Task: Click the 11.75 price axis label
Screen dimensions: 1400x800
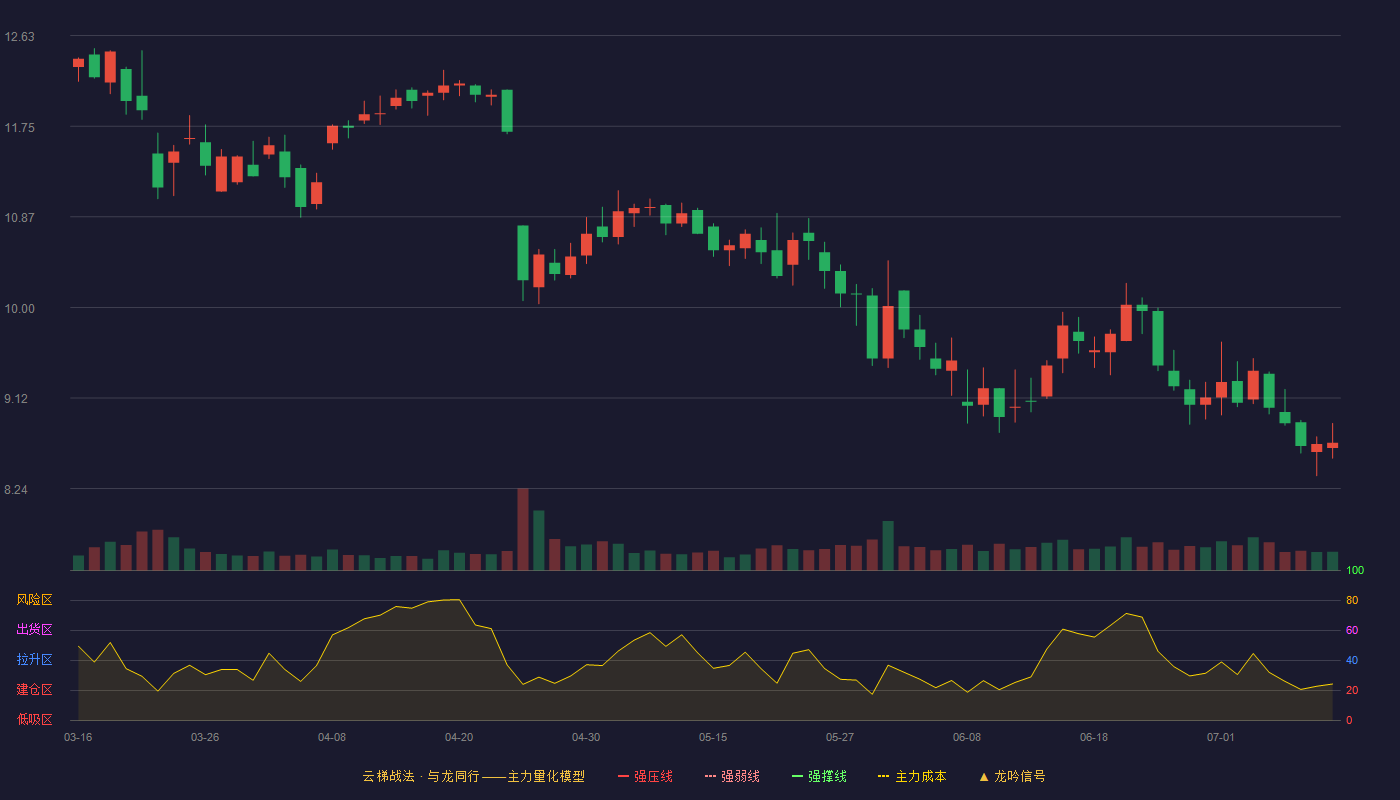Action: (19, 128)
